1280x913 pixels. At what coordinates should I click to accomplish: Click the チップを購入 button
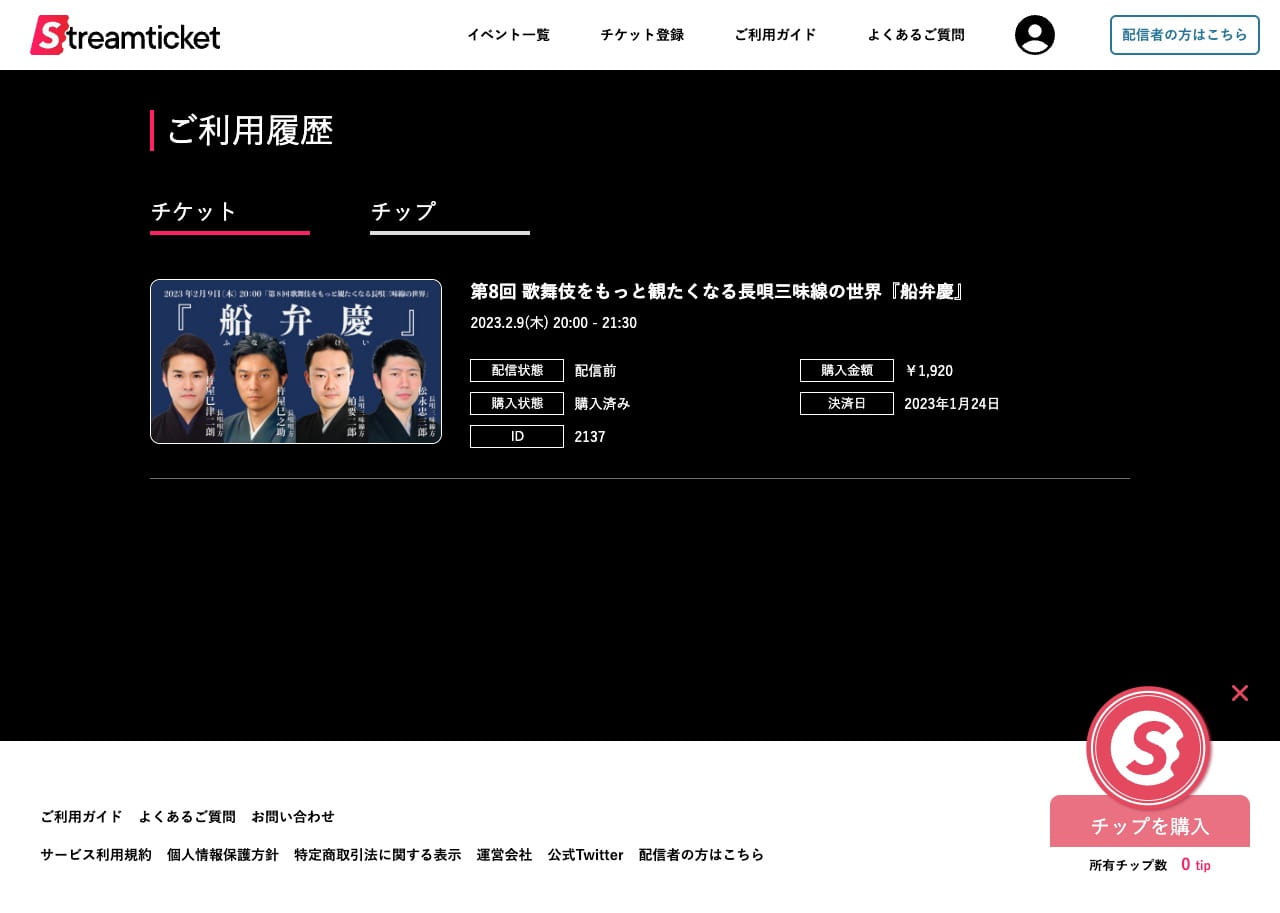point(1150,825)
